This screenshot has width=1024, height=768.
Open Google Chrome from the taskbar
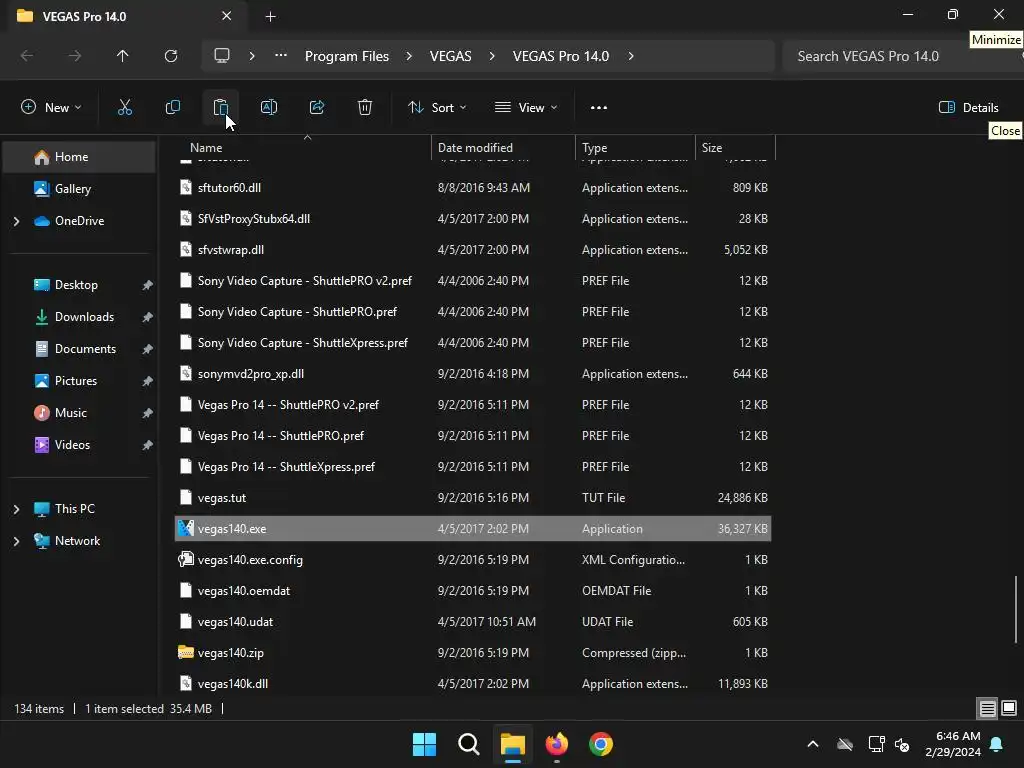[x=601, y=744]
